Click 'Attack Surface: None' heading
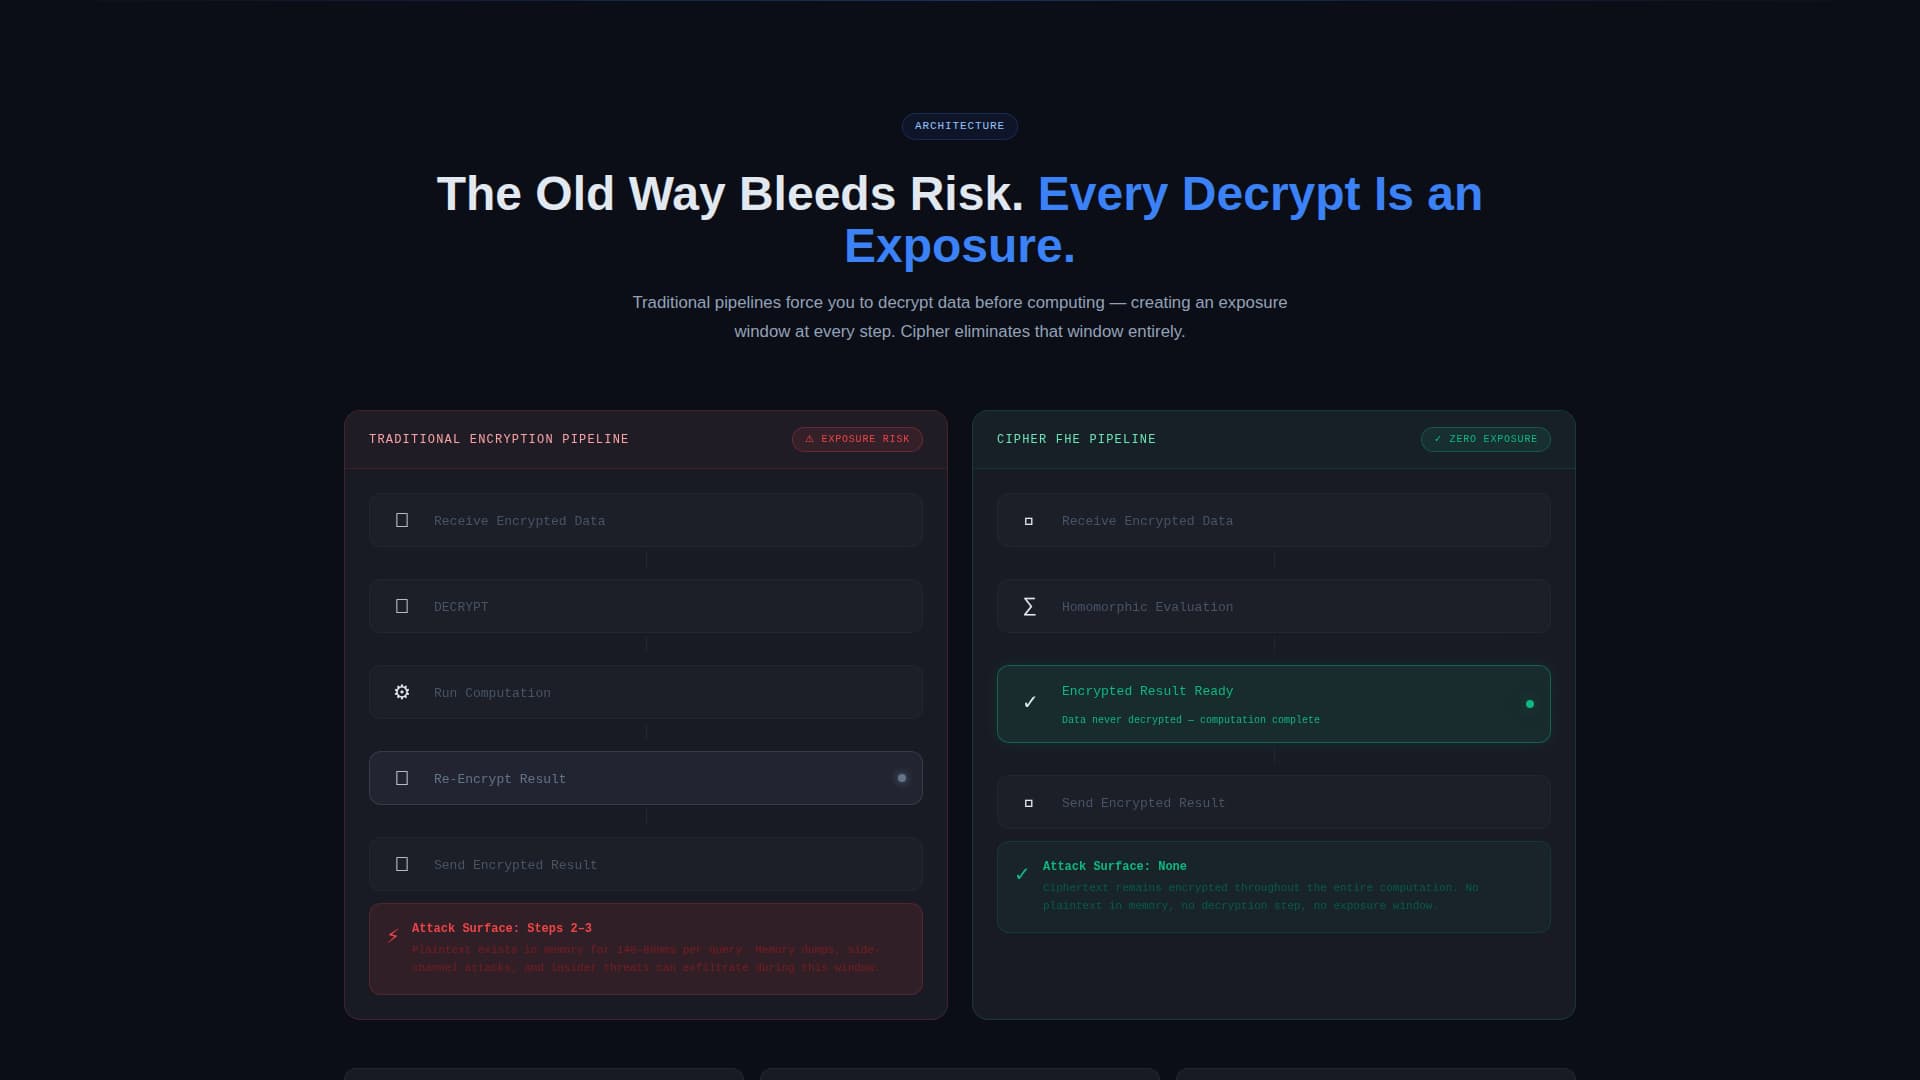The width and height of the screenshot is (1920, 1080). click(x=1114, y=866)
